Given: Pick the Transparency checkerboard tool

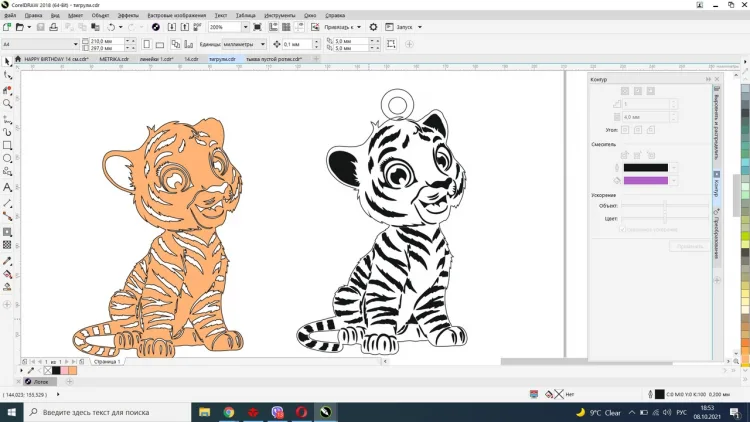Looking at the screenshot, I should [x=7, y=245].
